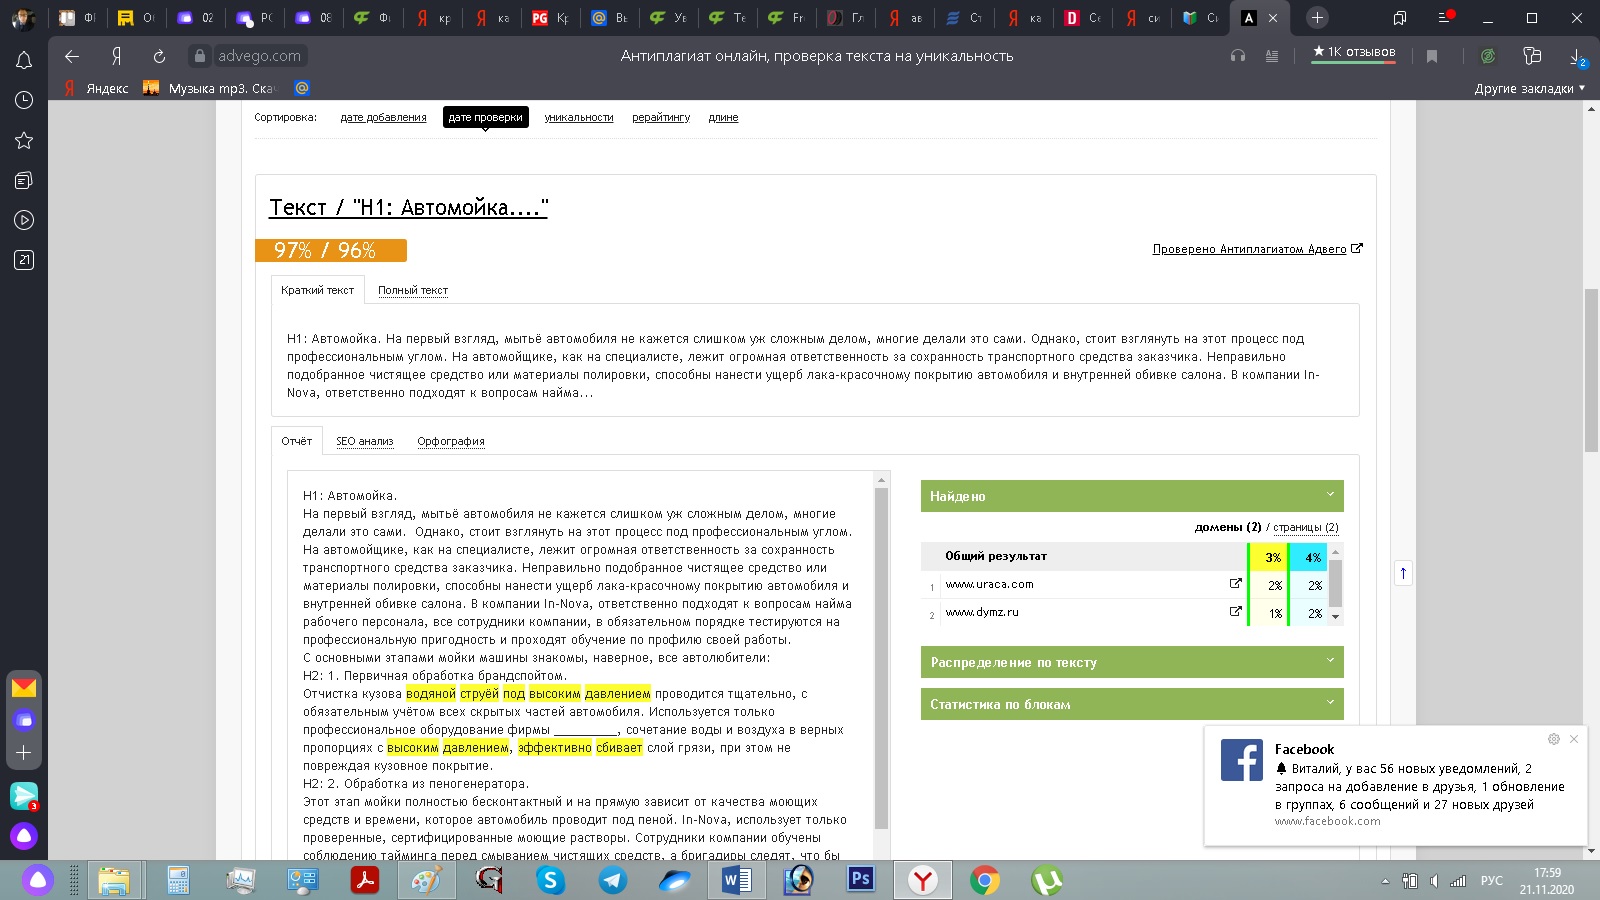This screenshot has height=900, width=1600.
Task: Add a sidebar app with plus icon
Action: (24, 752)
